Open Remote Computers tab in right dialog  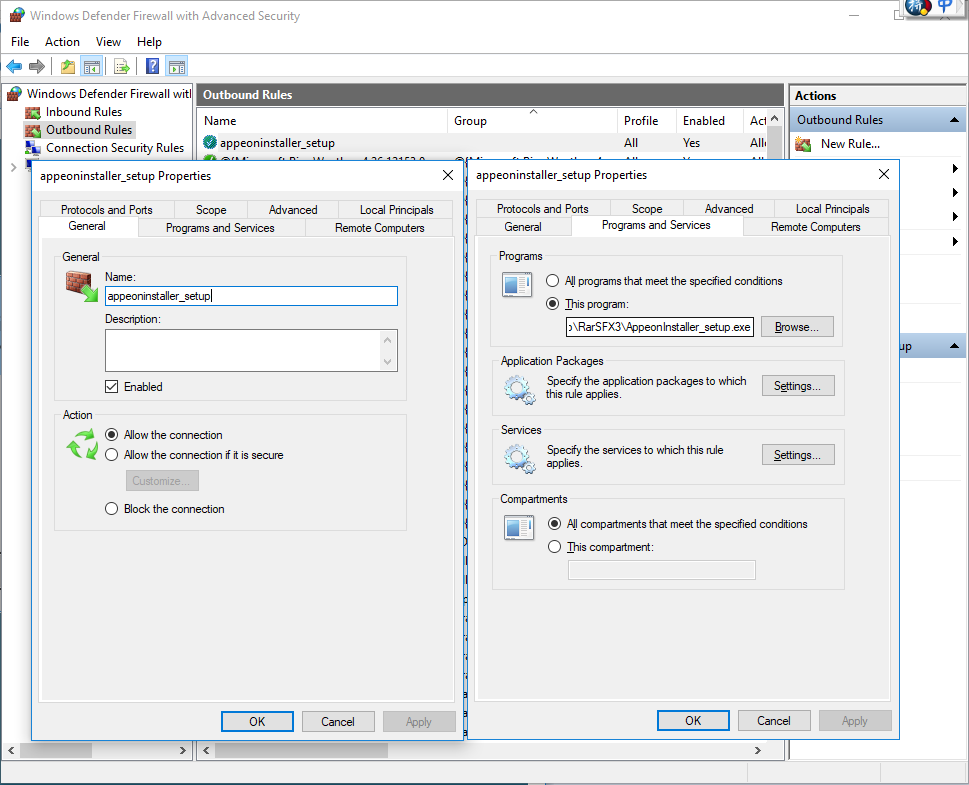coord(816,227)
